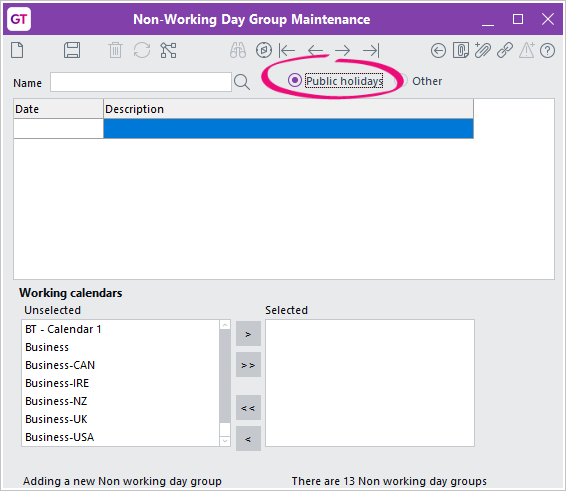Select BT - Calendar 1 entry
The image size is (566, 491).
coord(63,329)
